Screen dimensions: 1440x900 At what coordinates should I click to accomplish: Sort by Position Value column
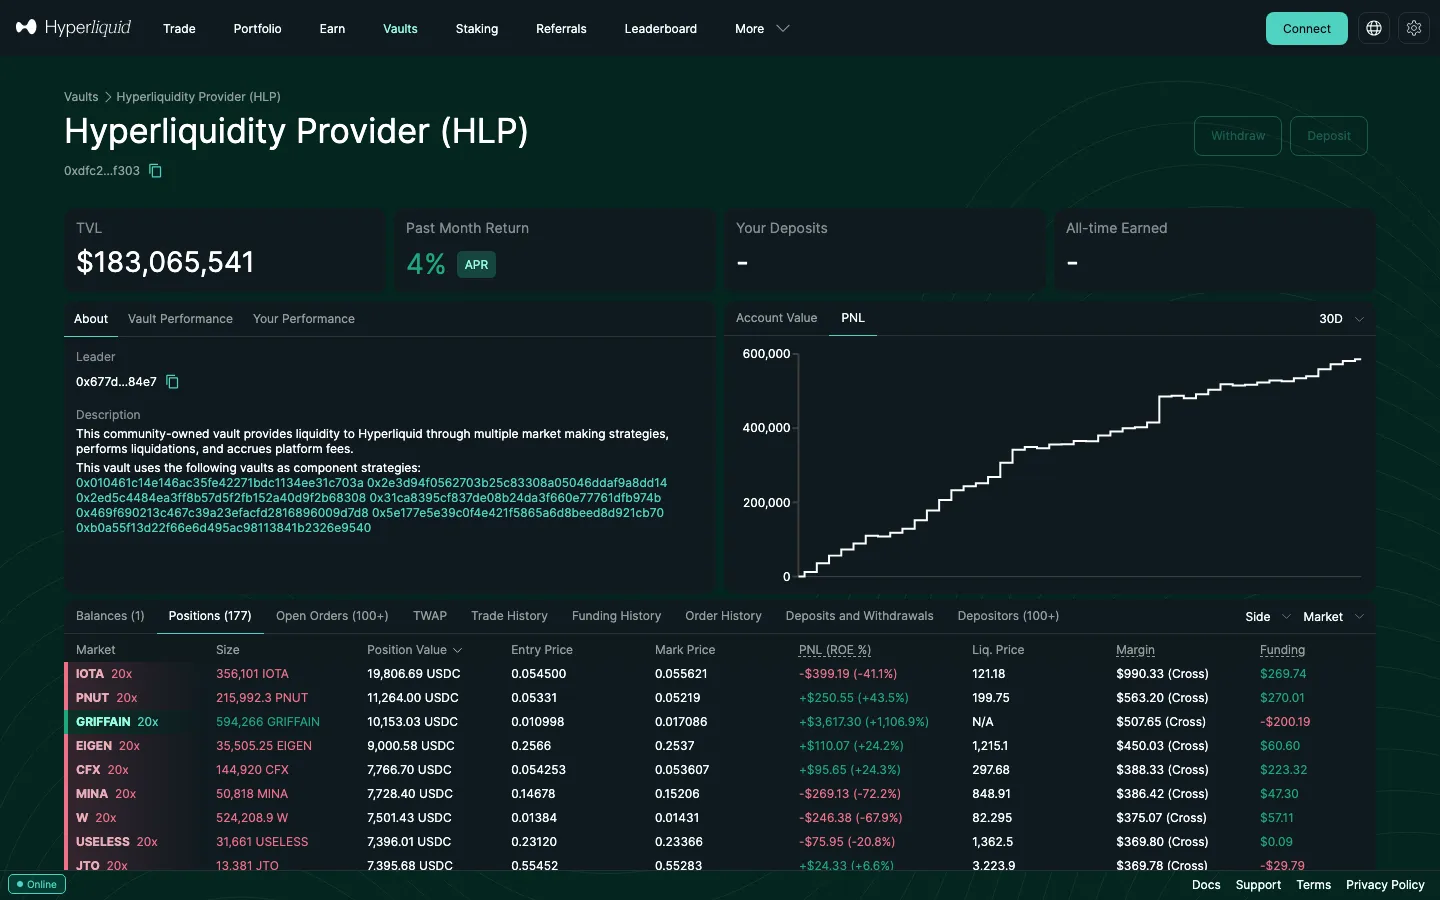coord(414,650)
